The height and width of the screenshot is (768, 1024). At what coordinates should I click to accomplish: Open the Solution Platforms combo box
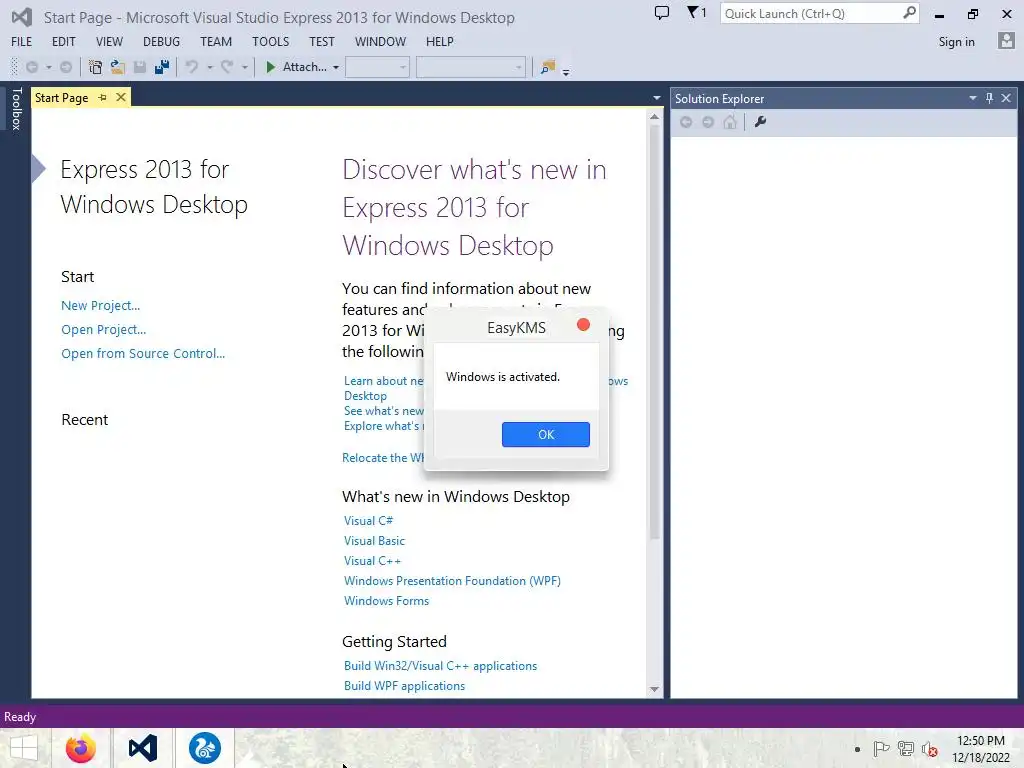click(x=470, y=67)
